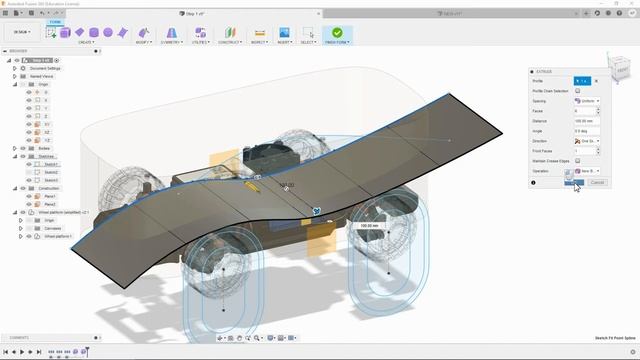This screenshot has height=360, width=640.
Task: Click the OK button in Extrude dialog
Action: (574, 182)
